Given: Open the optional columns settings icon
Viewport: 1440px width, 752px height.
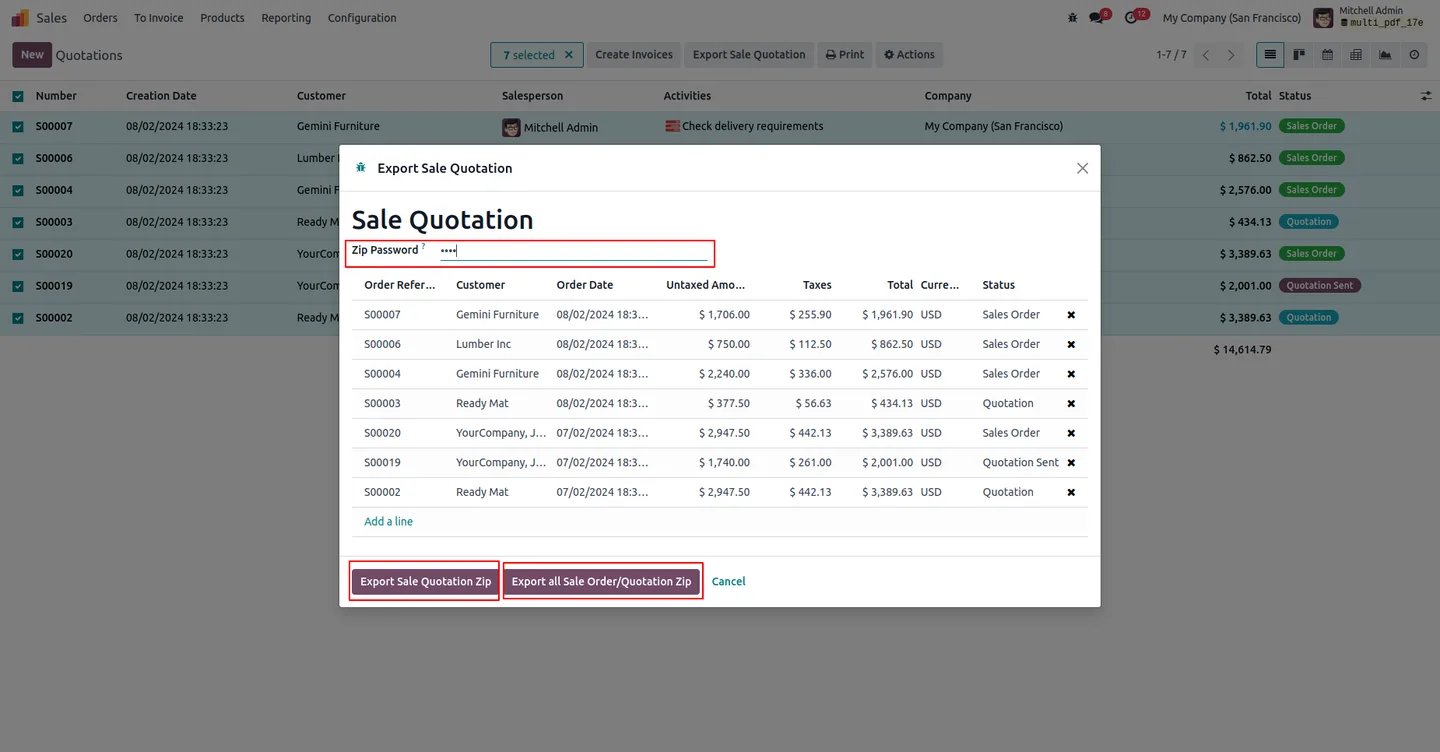Looking at the screenshot, I should click(x=1425, y=96).
